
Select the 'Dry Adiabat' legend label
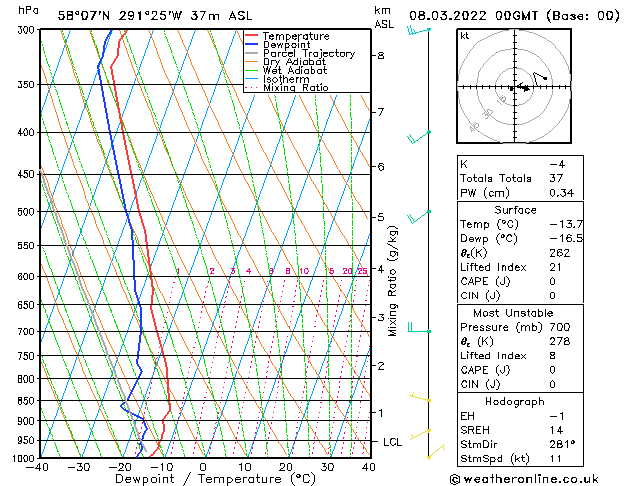coord(294,62)
